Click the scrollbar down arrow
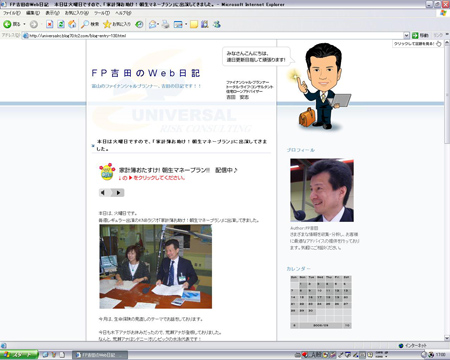 447,338
